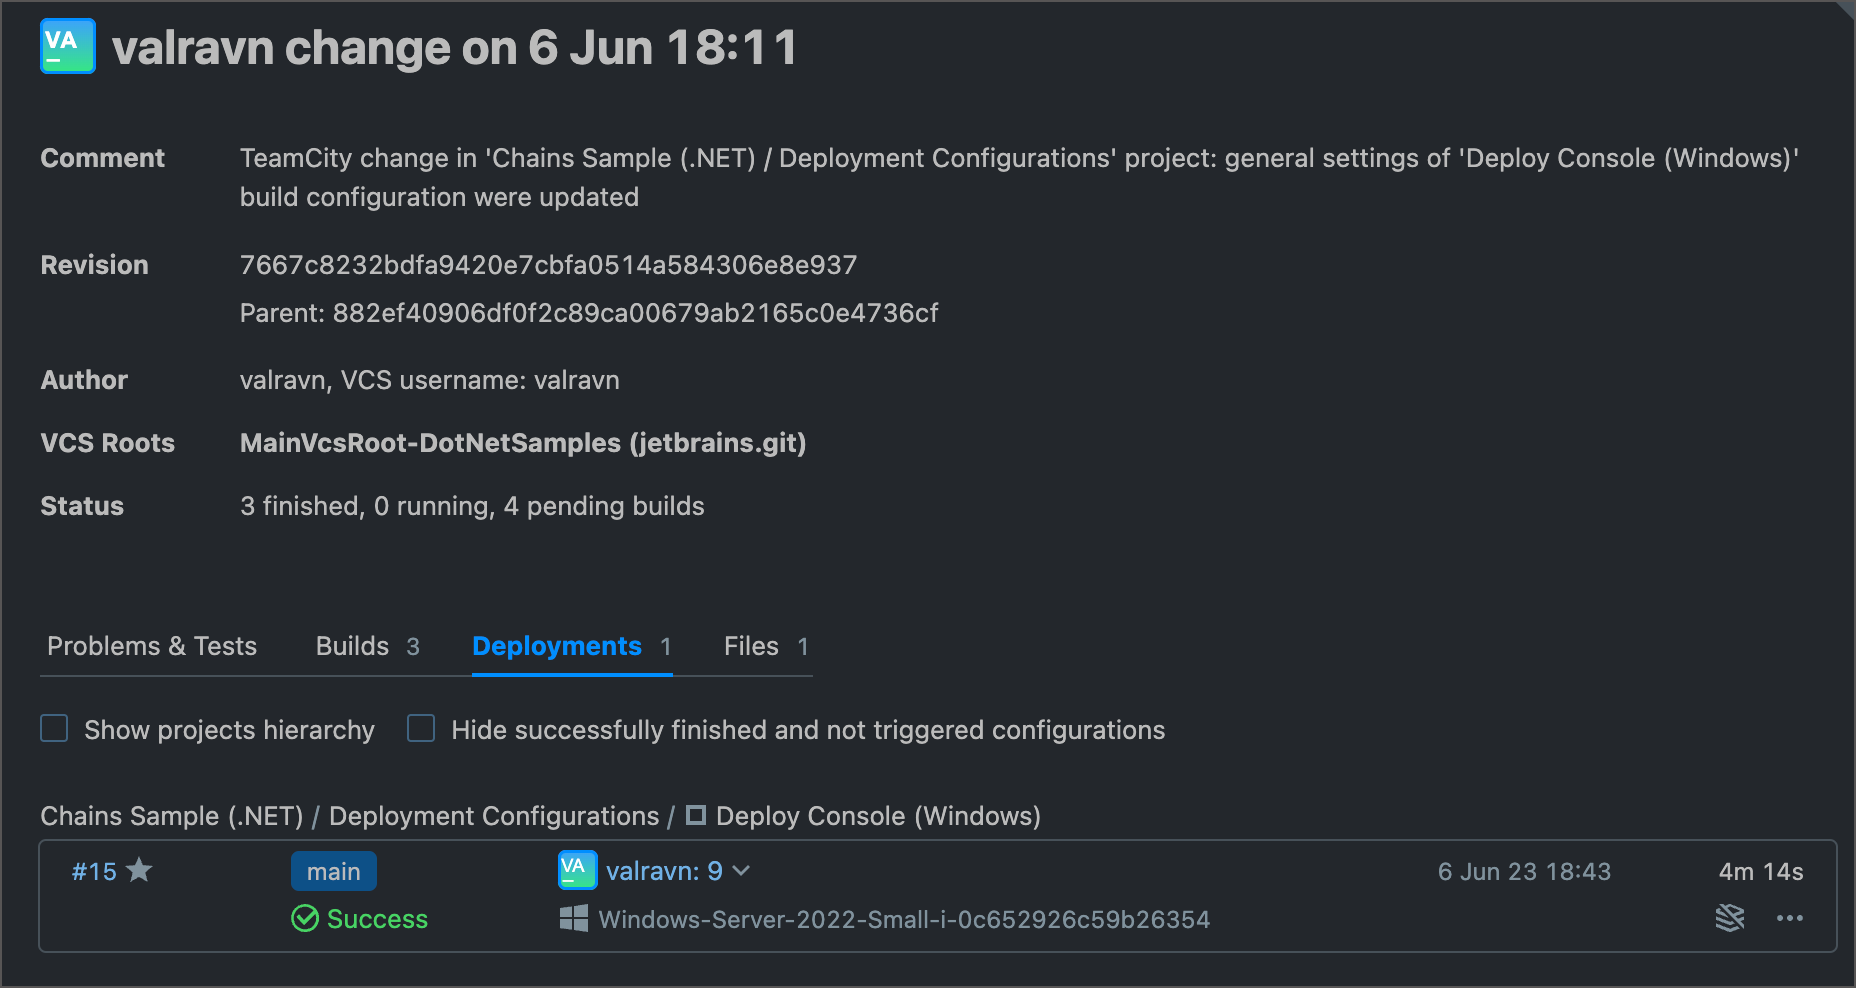
Task: Click the Deploy Console build configuration icon
Action: [697, 815]
